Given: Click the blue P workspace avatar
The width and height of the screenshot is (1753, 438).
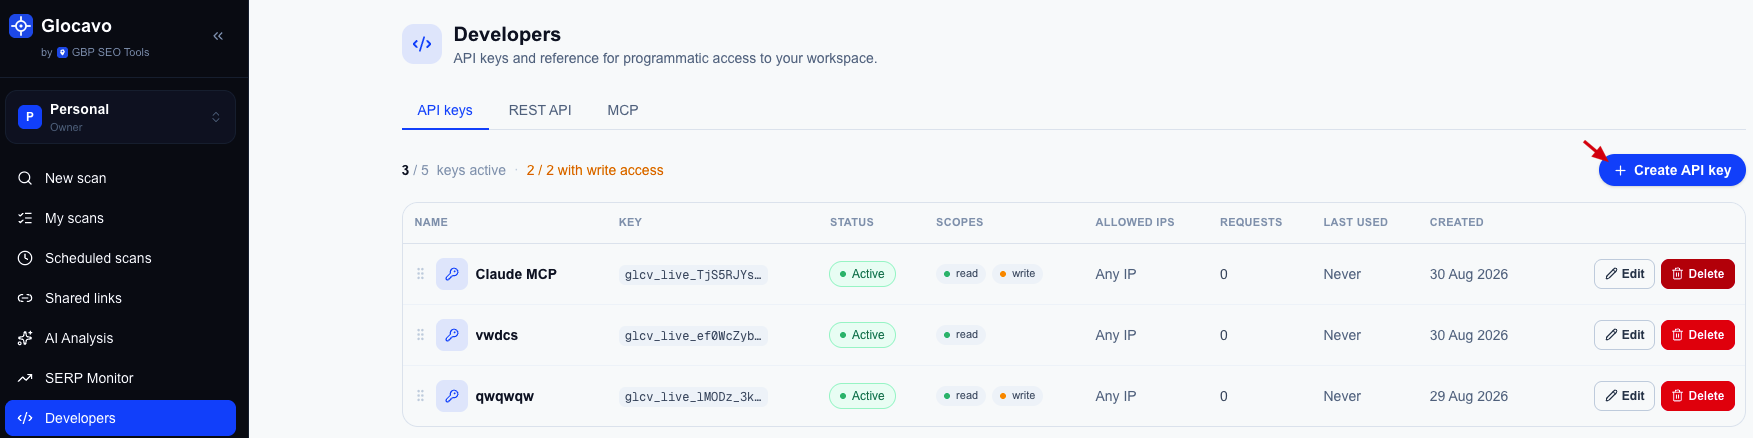Looking at the screenshot, I should tap(30, 117).
